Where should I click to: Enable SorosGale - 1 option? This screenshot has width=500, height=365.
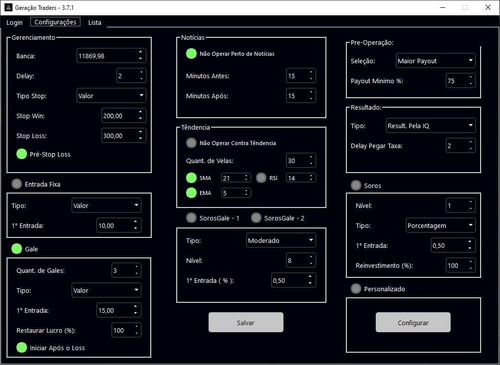click(x=191, y=218)
